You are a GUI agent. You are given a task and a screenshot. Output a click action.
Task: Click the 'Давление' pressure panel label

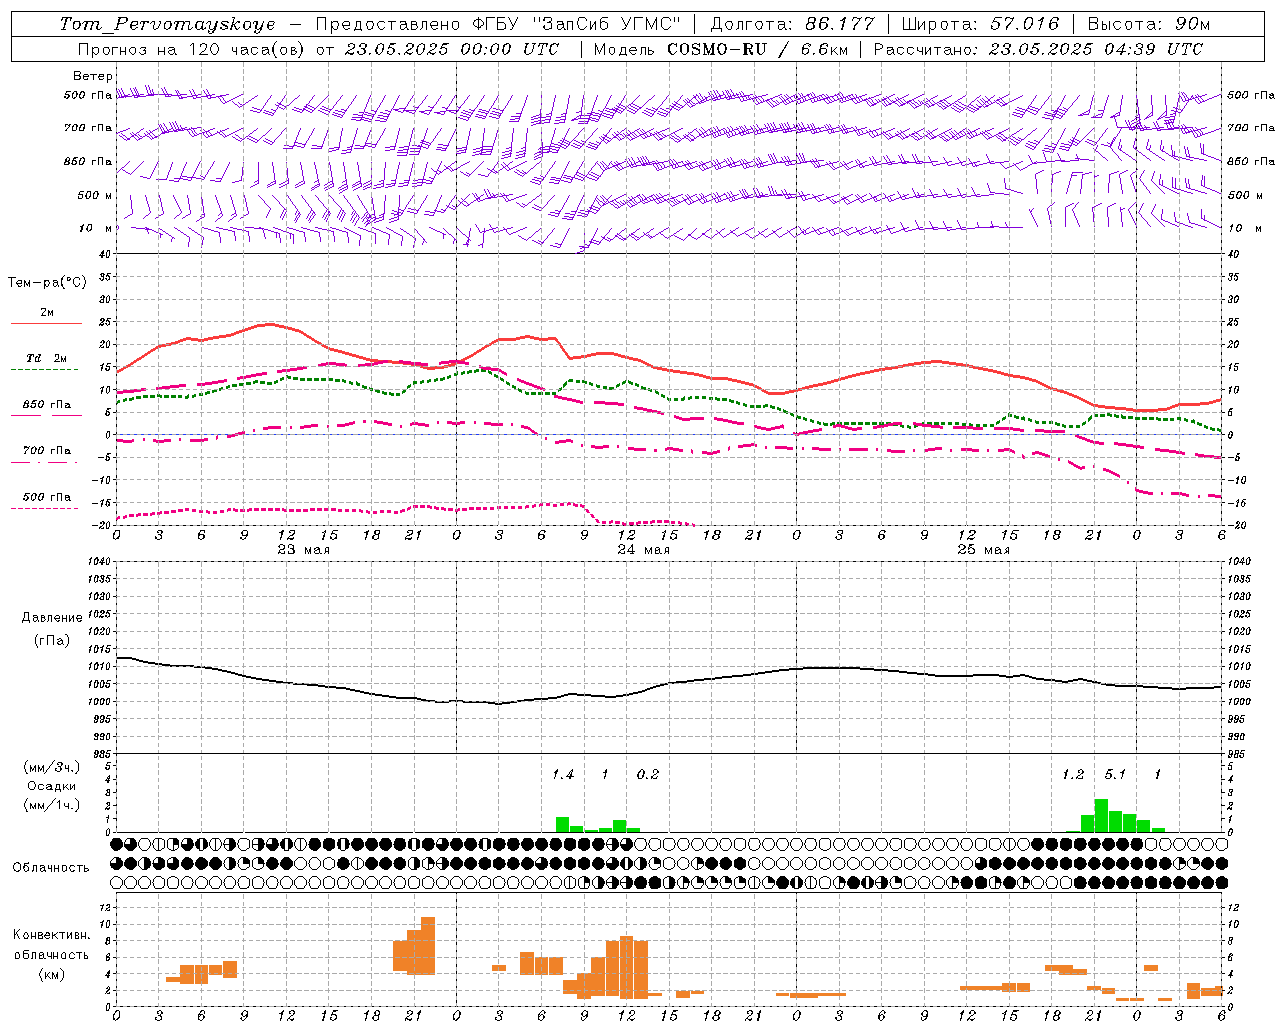[x=52, y=618]
